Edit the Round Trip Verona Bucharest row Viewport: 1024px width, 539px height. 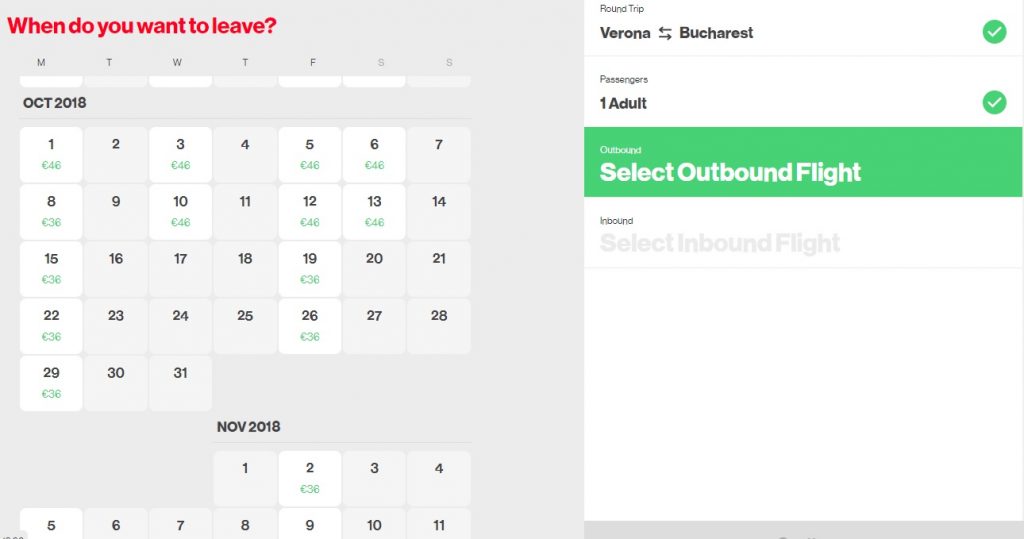pos(760,28)
